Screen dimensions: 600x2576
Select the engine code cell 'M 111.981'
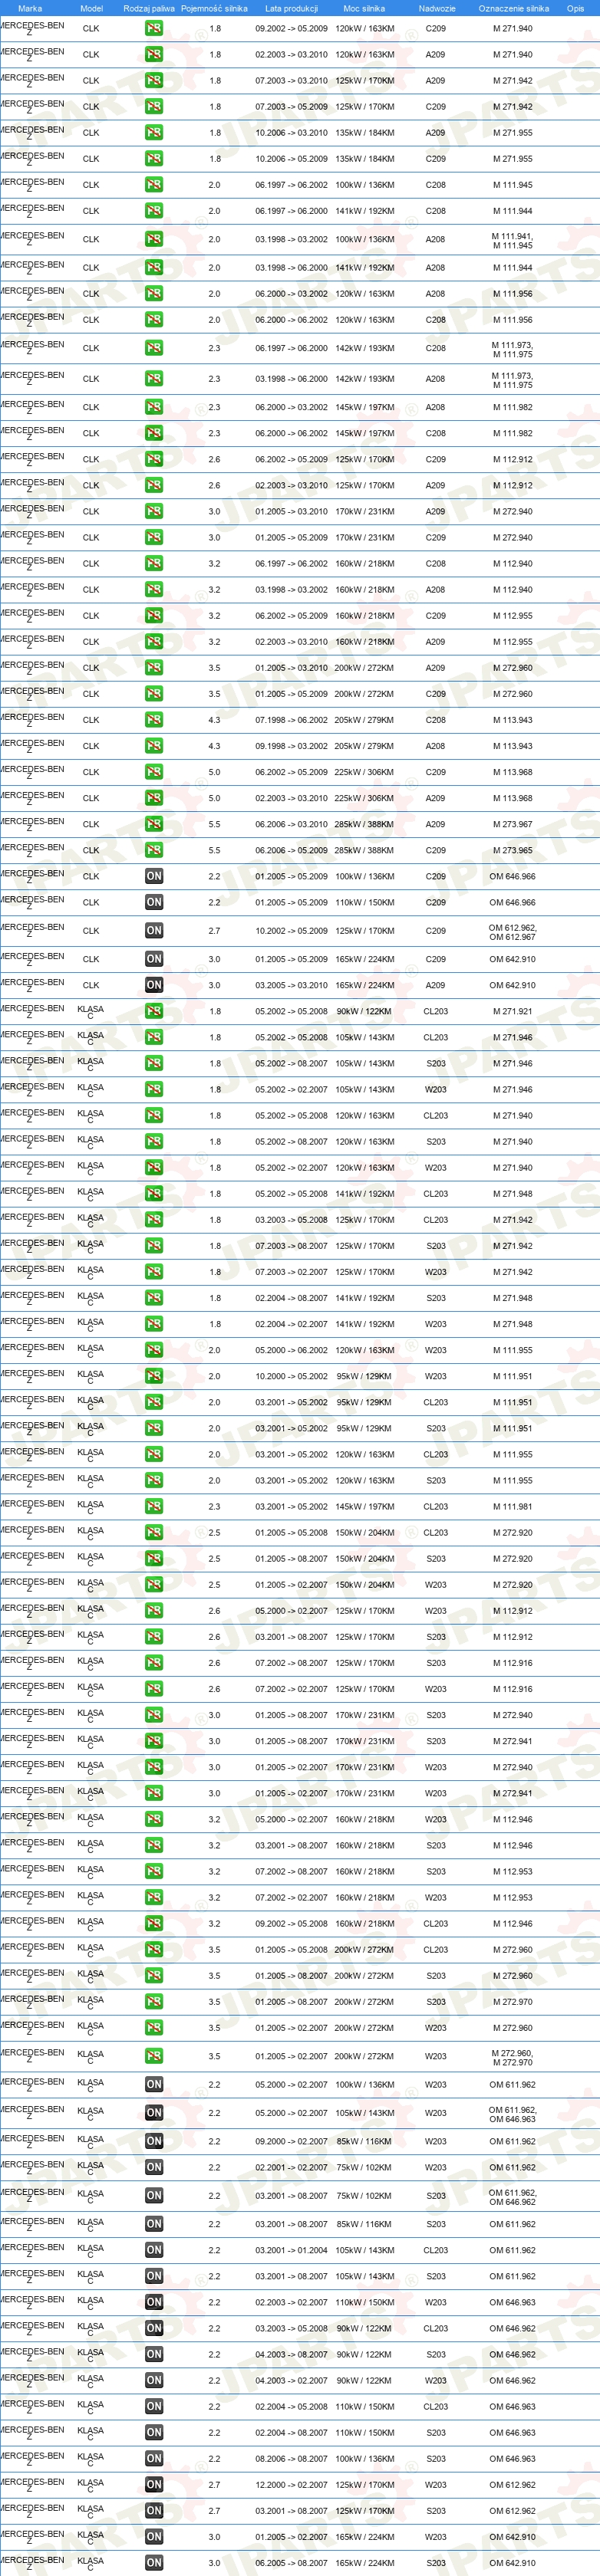point(512,1506)
